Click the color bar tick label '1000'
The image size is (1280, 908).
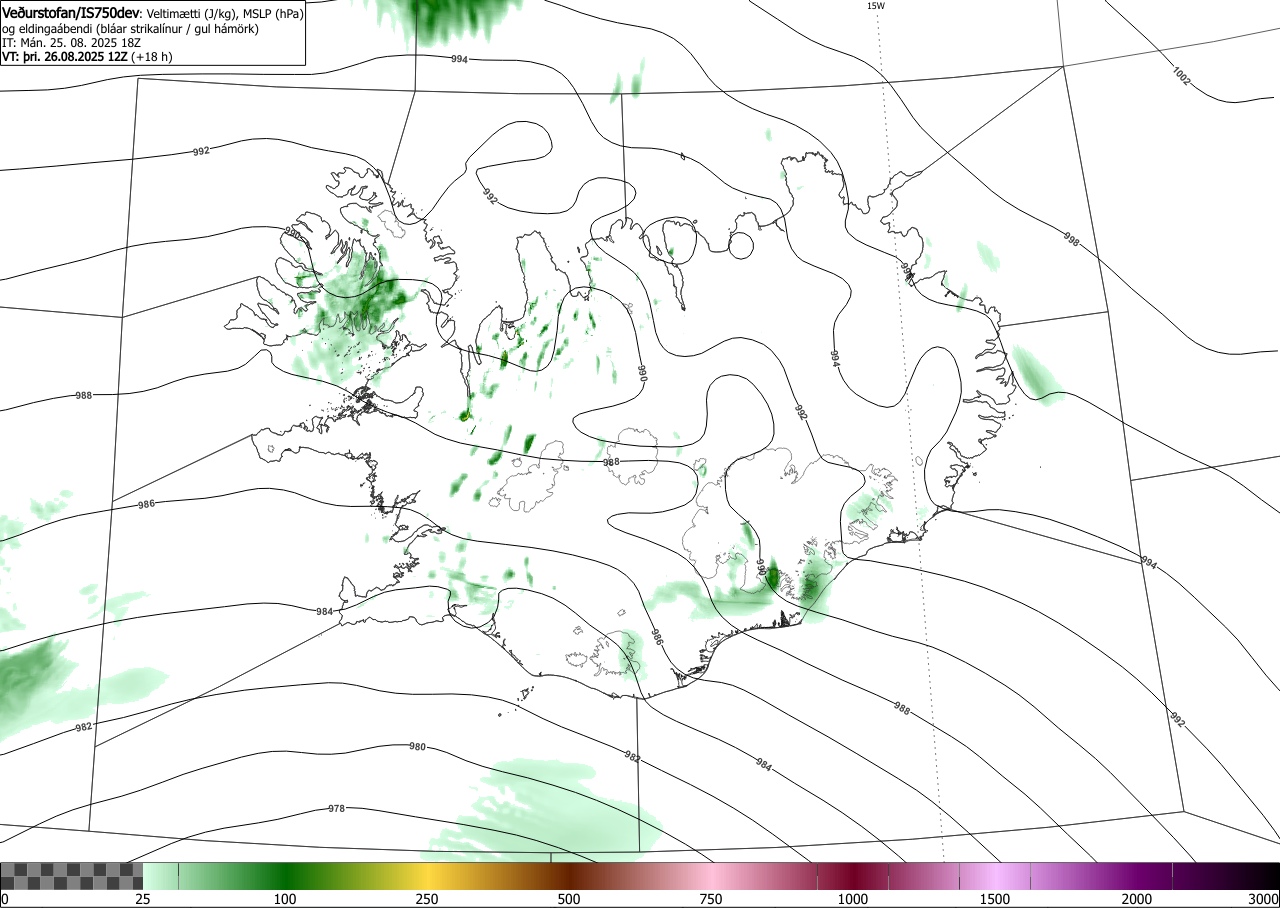853,899
